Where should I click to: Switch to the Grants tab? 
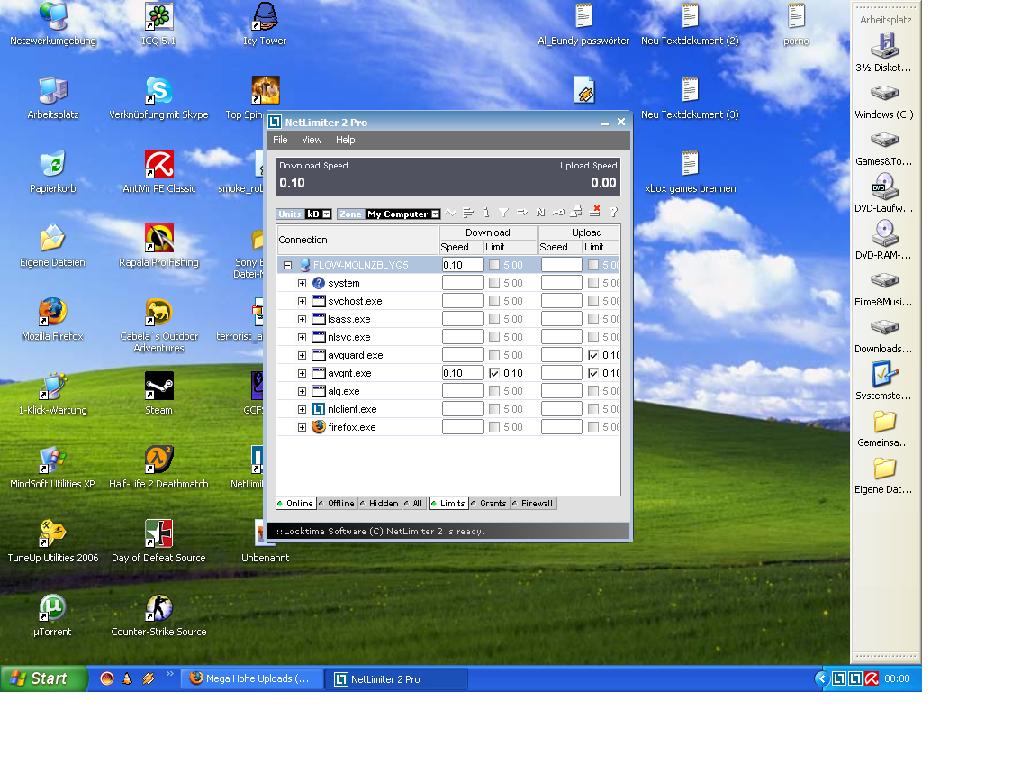[489, 504]
